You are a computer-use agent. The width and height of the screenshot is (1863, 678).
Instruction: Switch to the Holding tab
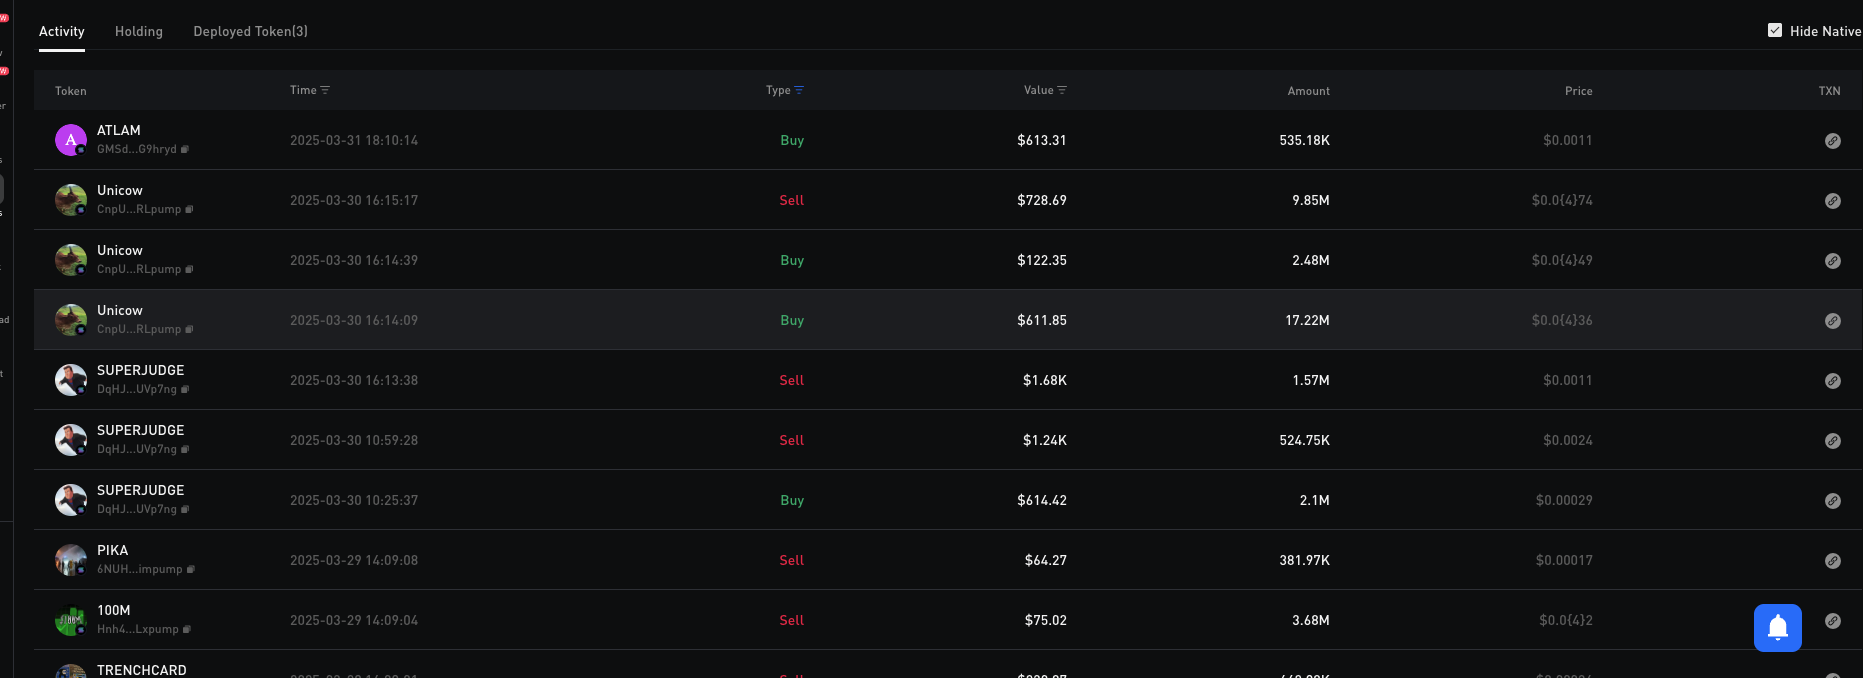tap(138, 32)
